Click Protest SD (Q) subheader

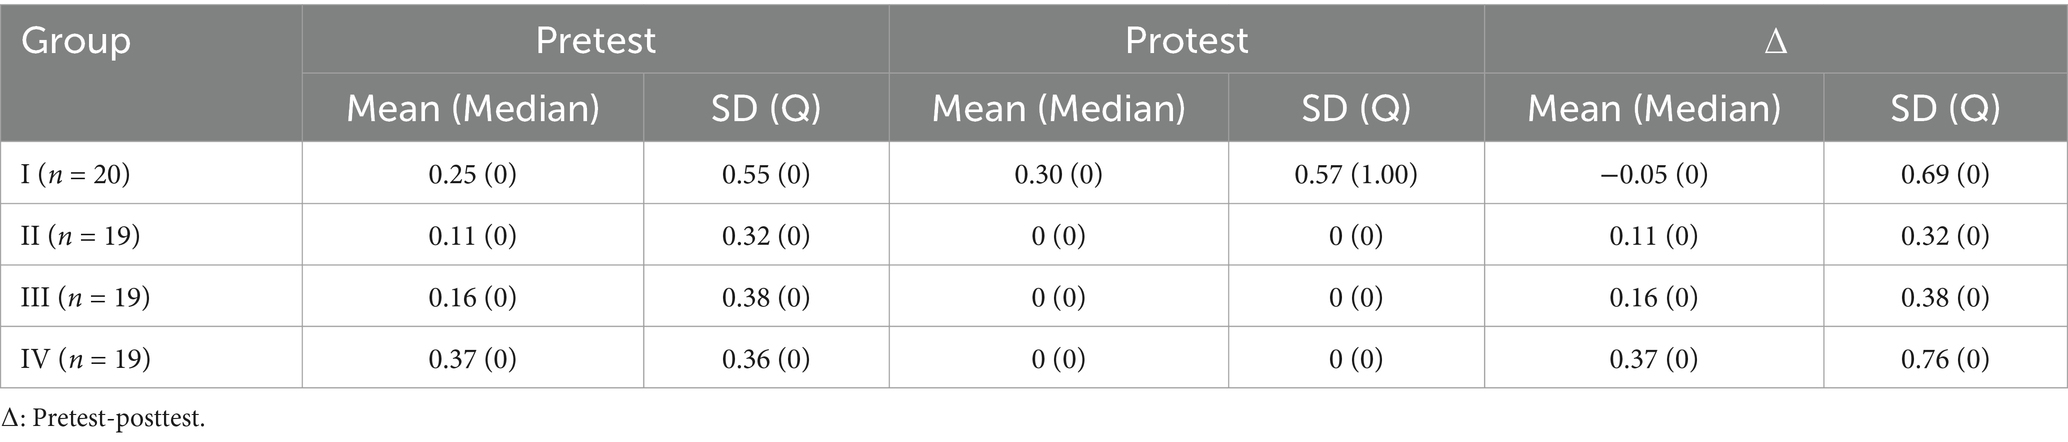click(1356, 108)
